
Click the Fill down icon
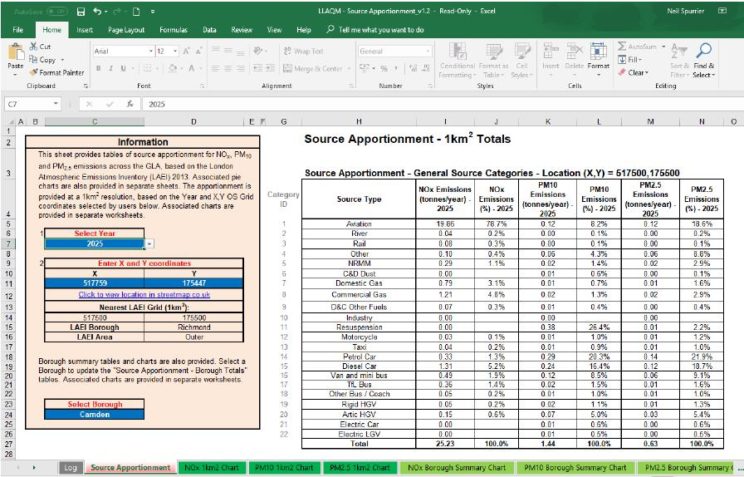[x=622, y=59]
